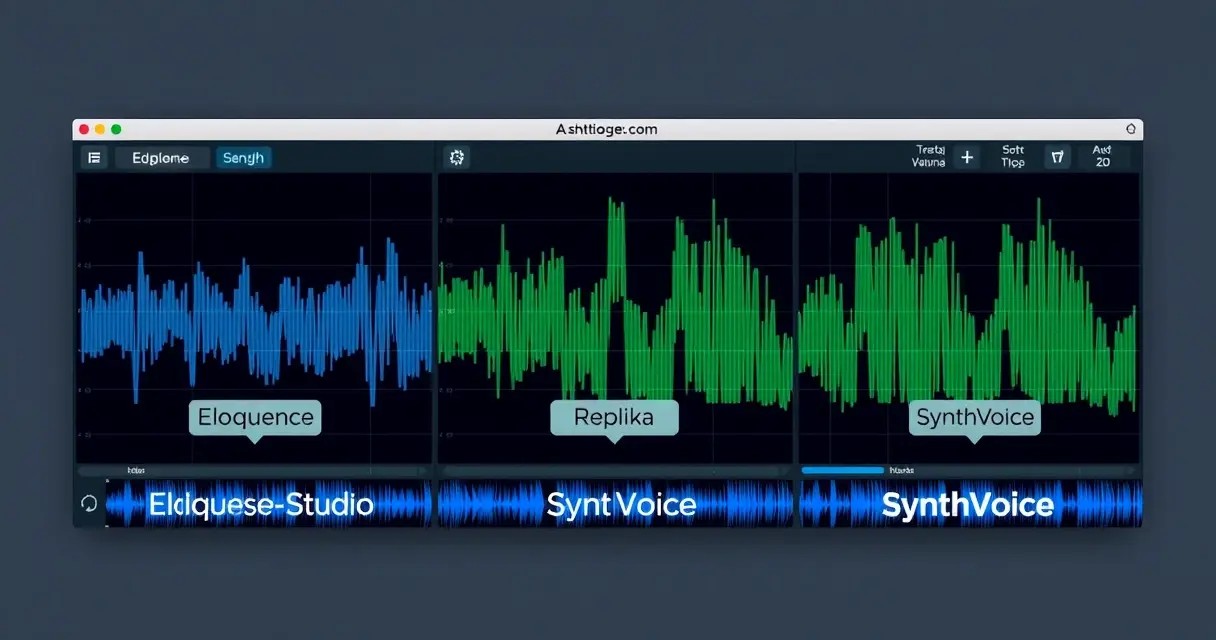
Task: Switch to the highlighted Sengh tab
Action: 244,158
